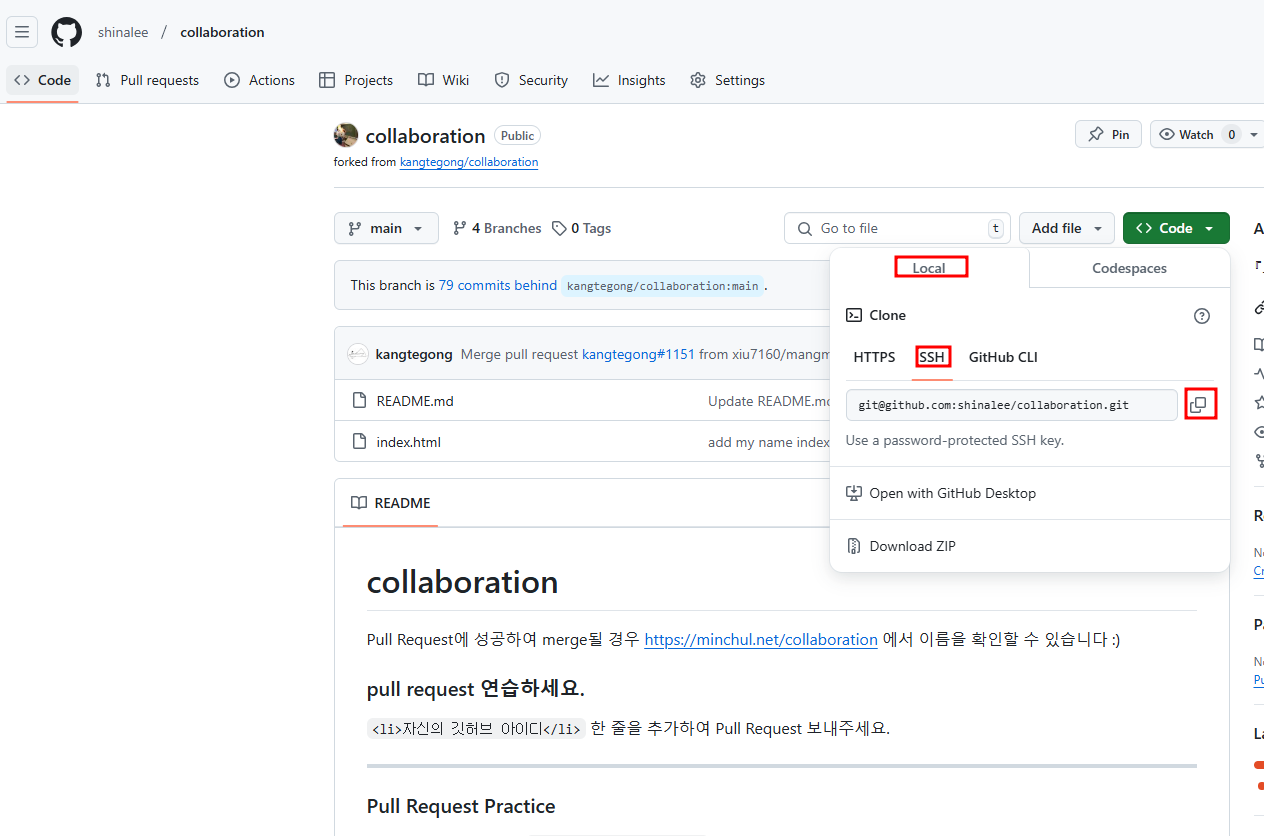Click into the Go to file search field

point(897,228)
